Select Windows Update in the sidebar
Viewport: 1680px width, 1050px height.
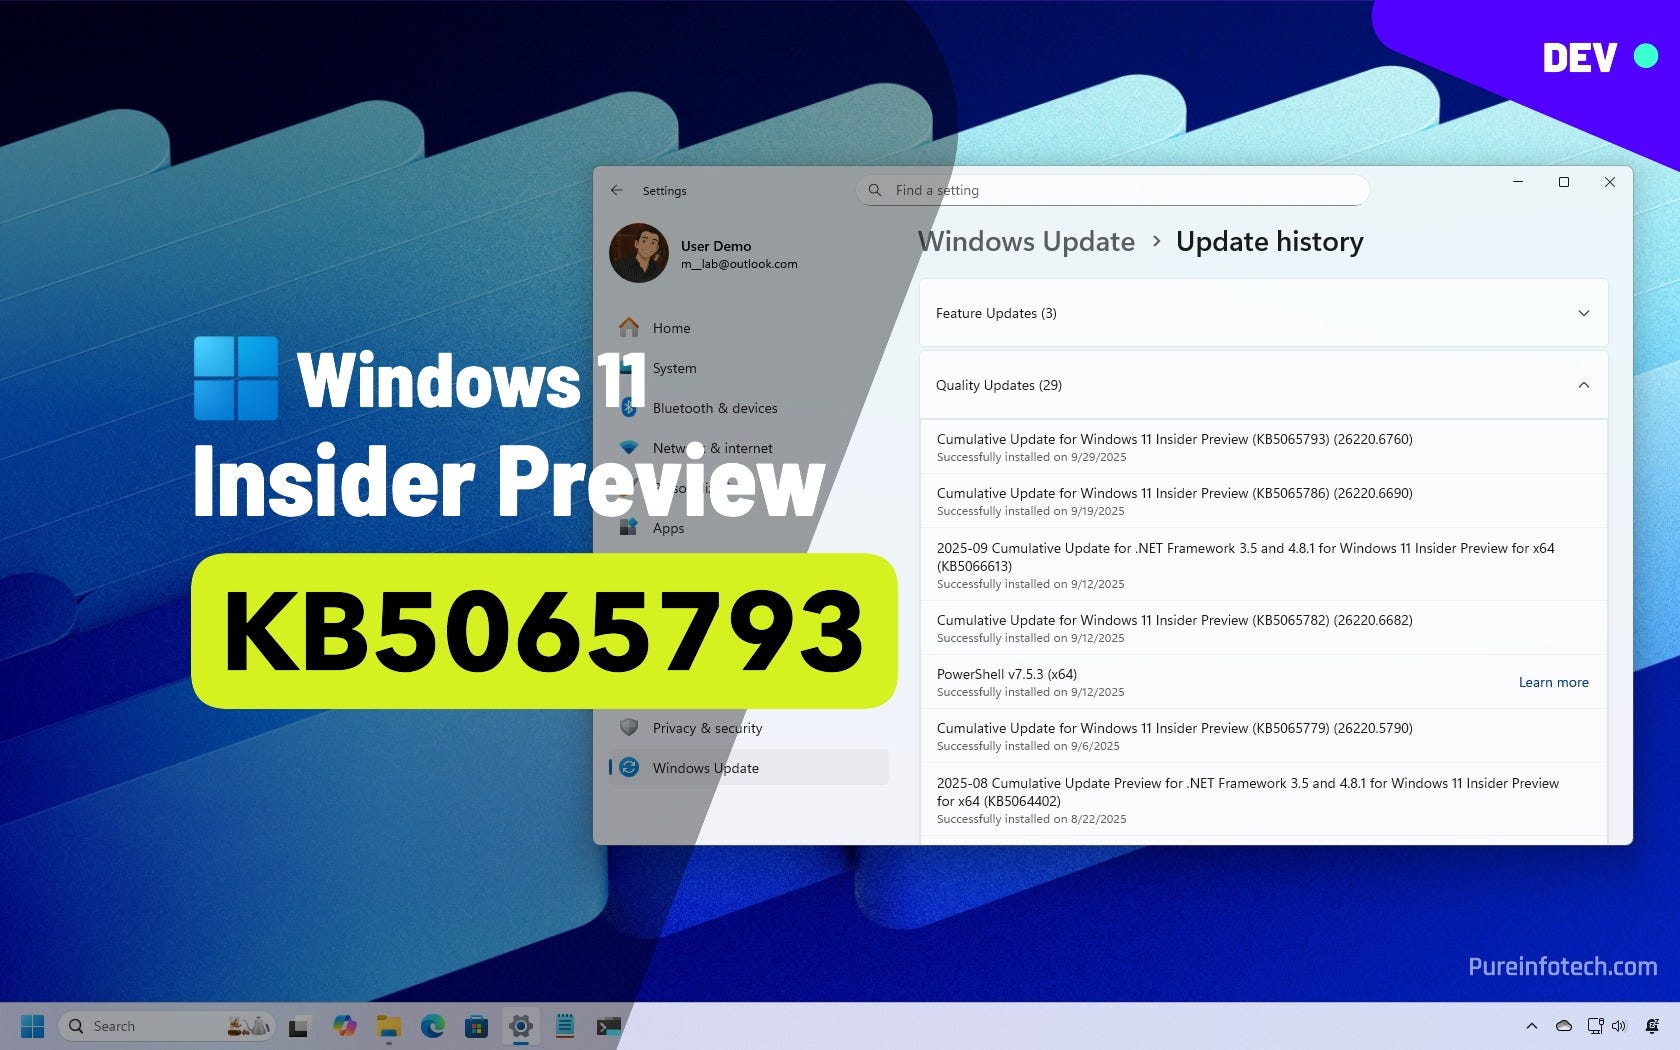pyautogui.click(x=748, y=768)
